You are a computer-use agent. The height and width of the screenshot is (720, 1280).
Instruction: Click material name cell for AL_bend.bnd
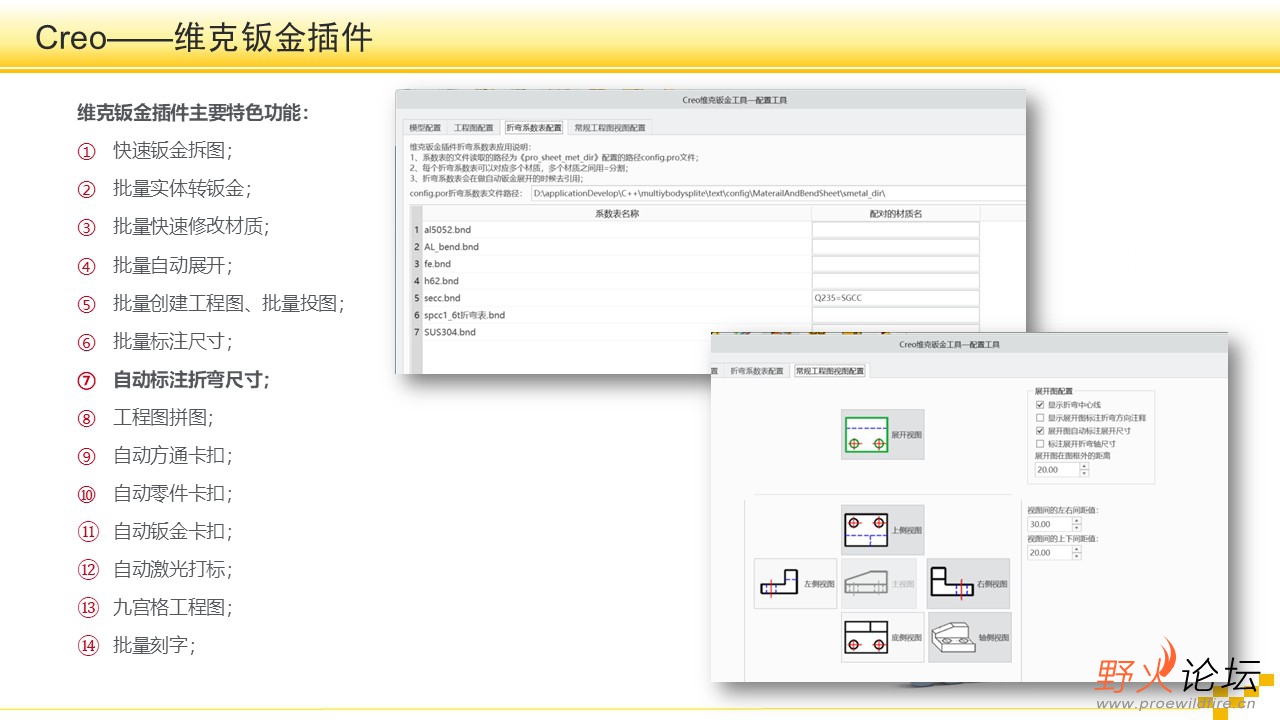pyautogui.click(x=896, y=247)
